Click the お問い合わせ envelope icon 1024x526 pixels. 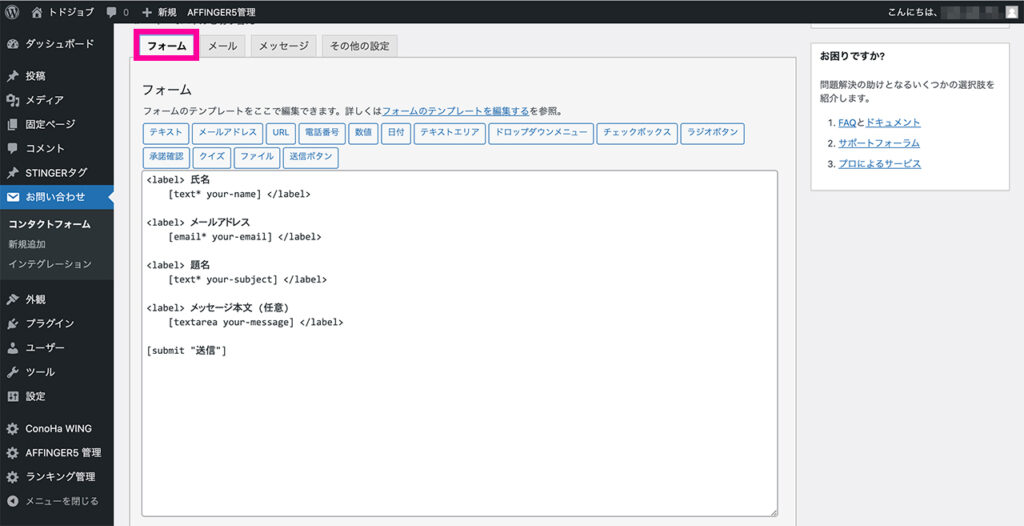click(x=12, y=197)
